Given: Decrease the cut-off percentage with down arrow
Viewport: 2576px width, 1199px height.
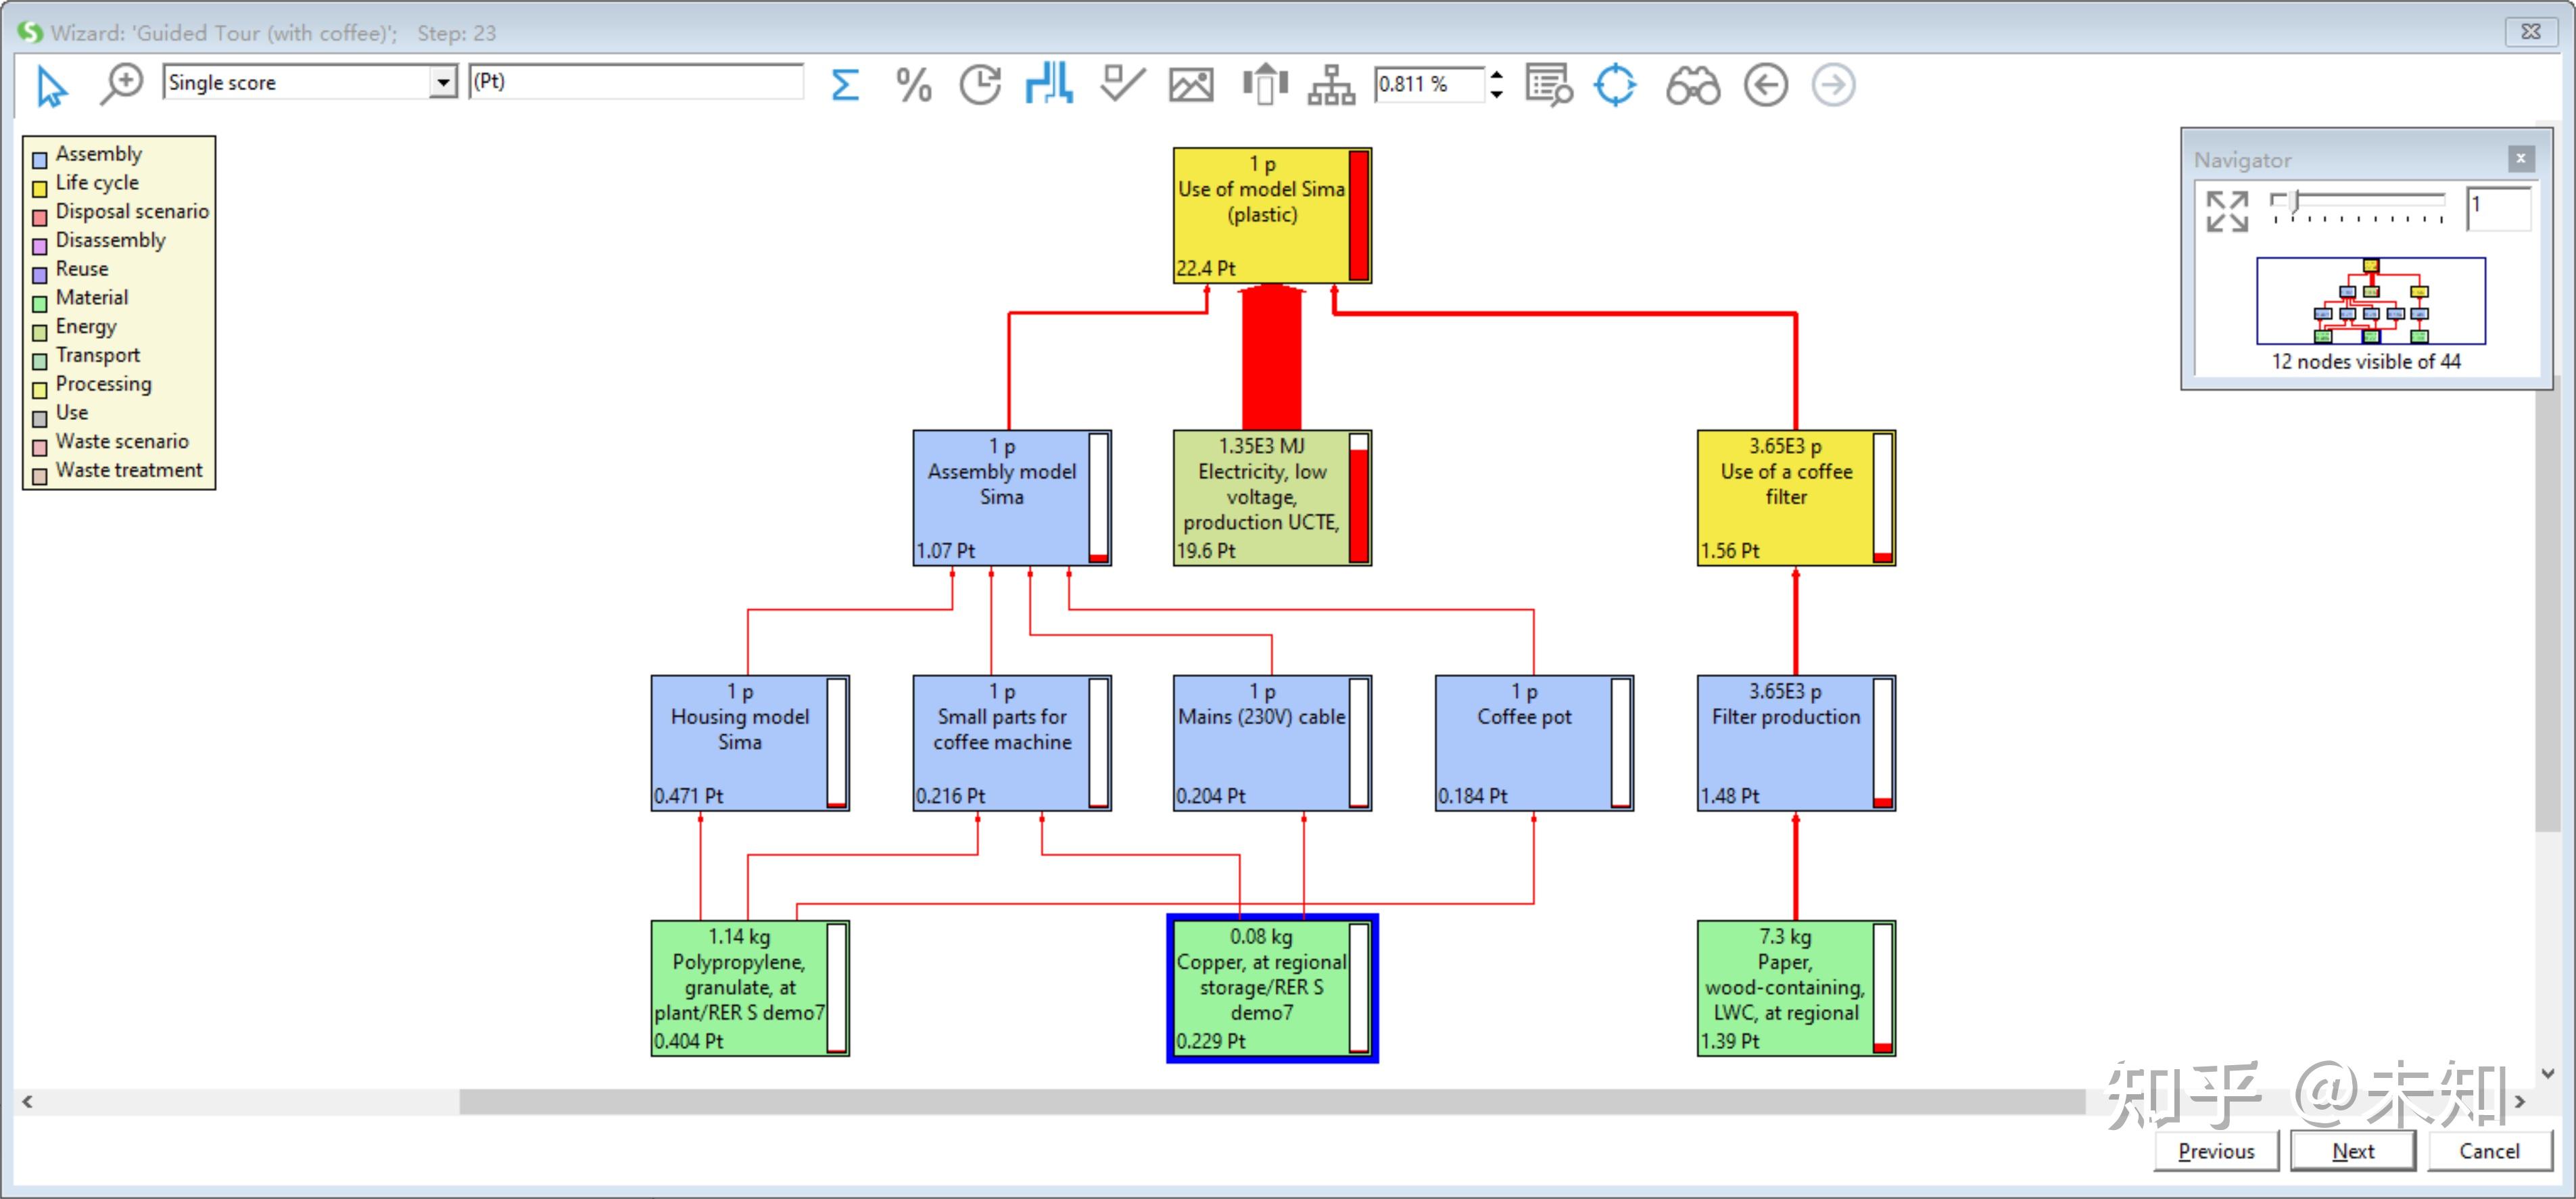Looking at the screenshot, I should point(1496,94).
